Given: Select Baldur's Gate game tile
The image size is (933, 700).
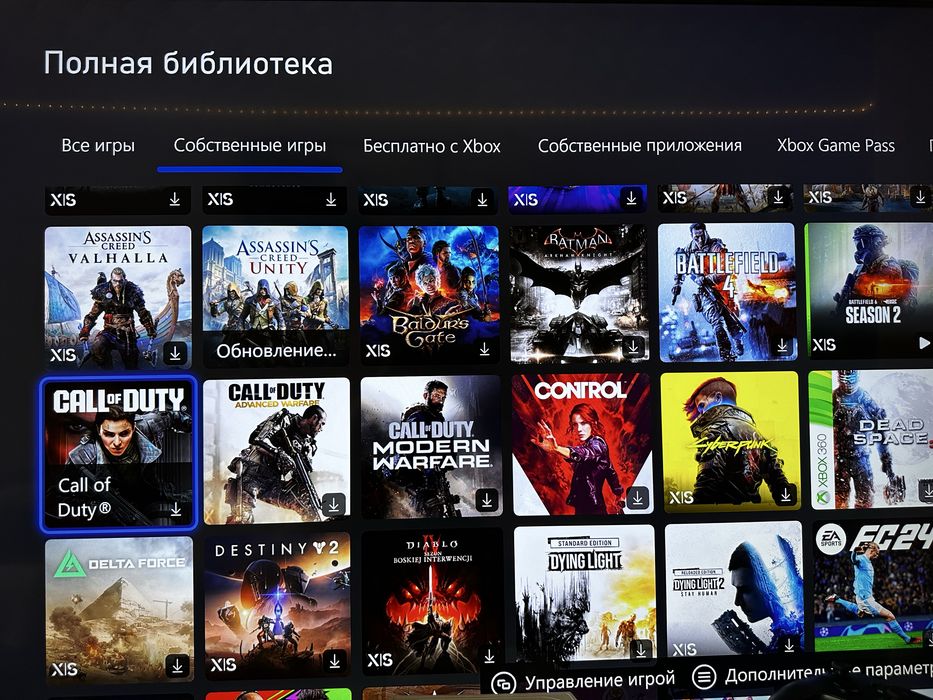Looking at the screenshot, I should 429,295.
